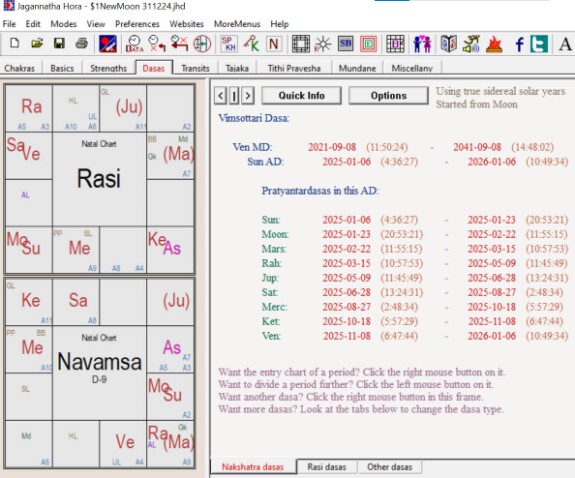
Task: Divide the Sat pratyantardasa period
Action: tap(415, 292)
